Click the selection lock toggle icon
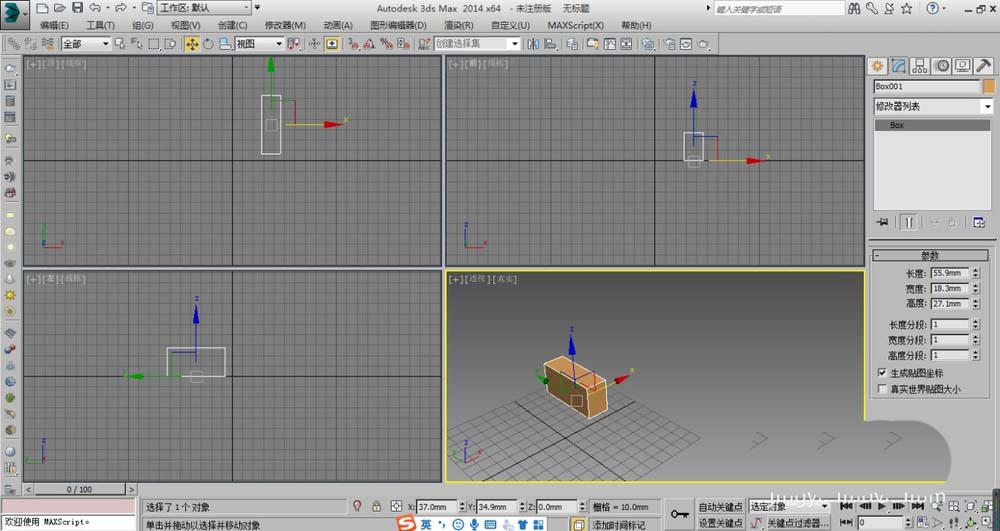This screenshot has width=1000, height=531. pos(376,507)
